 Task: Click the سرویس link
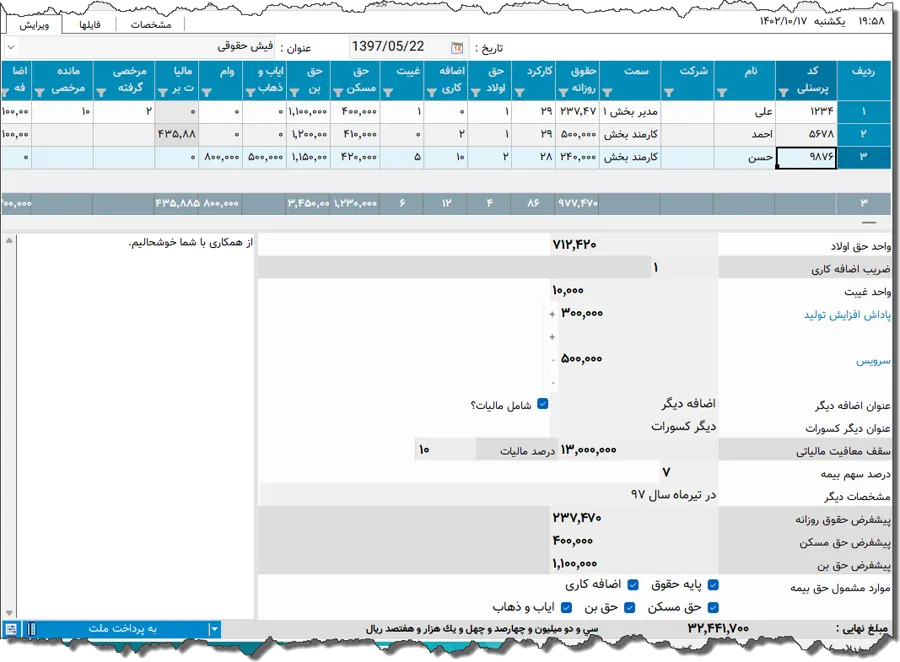[873, 361]
